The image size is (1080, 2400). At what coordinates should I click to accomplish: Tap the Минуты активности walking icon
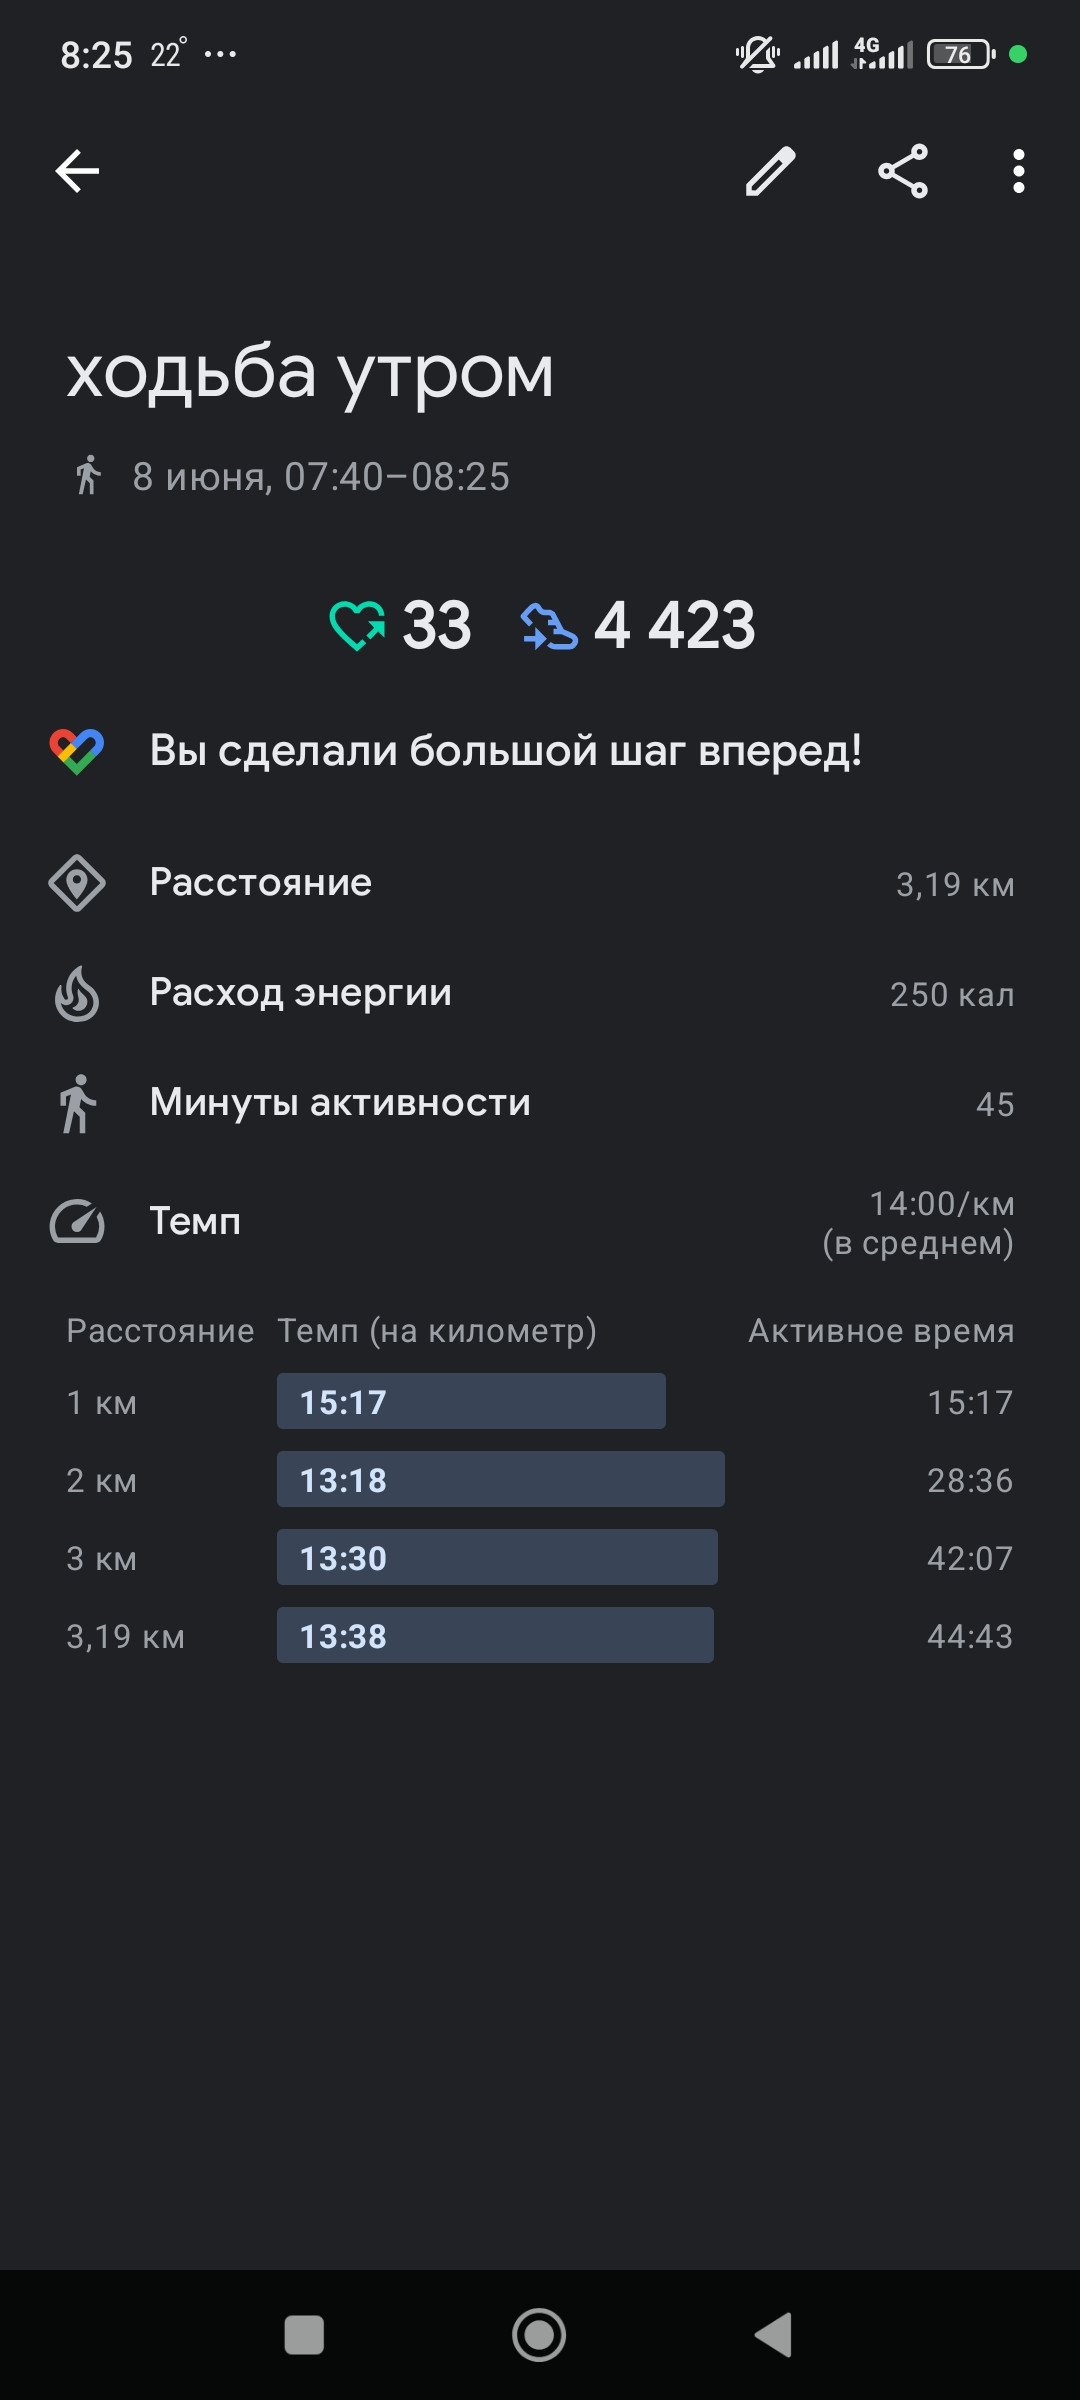(77, 1103)
